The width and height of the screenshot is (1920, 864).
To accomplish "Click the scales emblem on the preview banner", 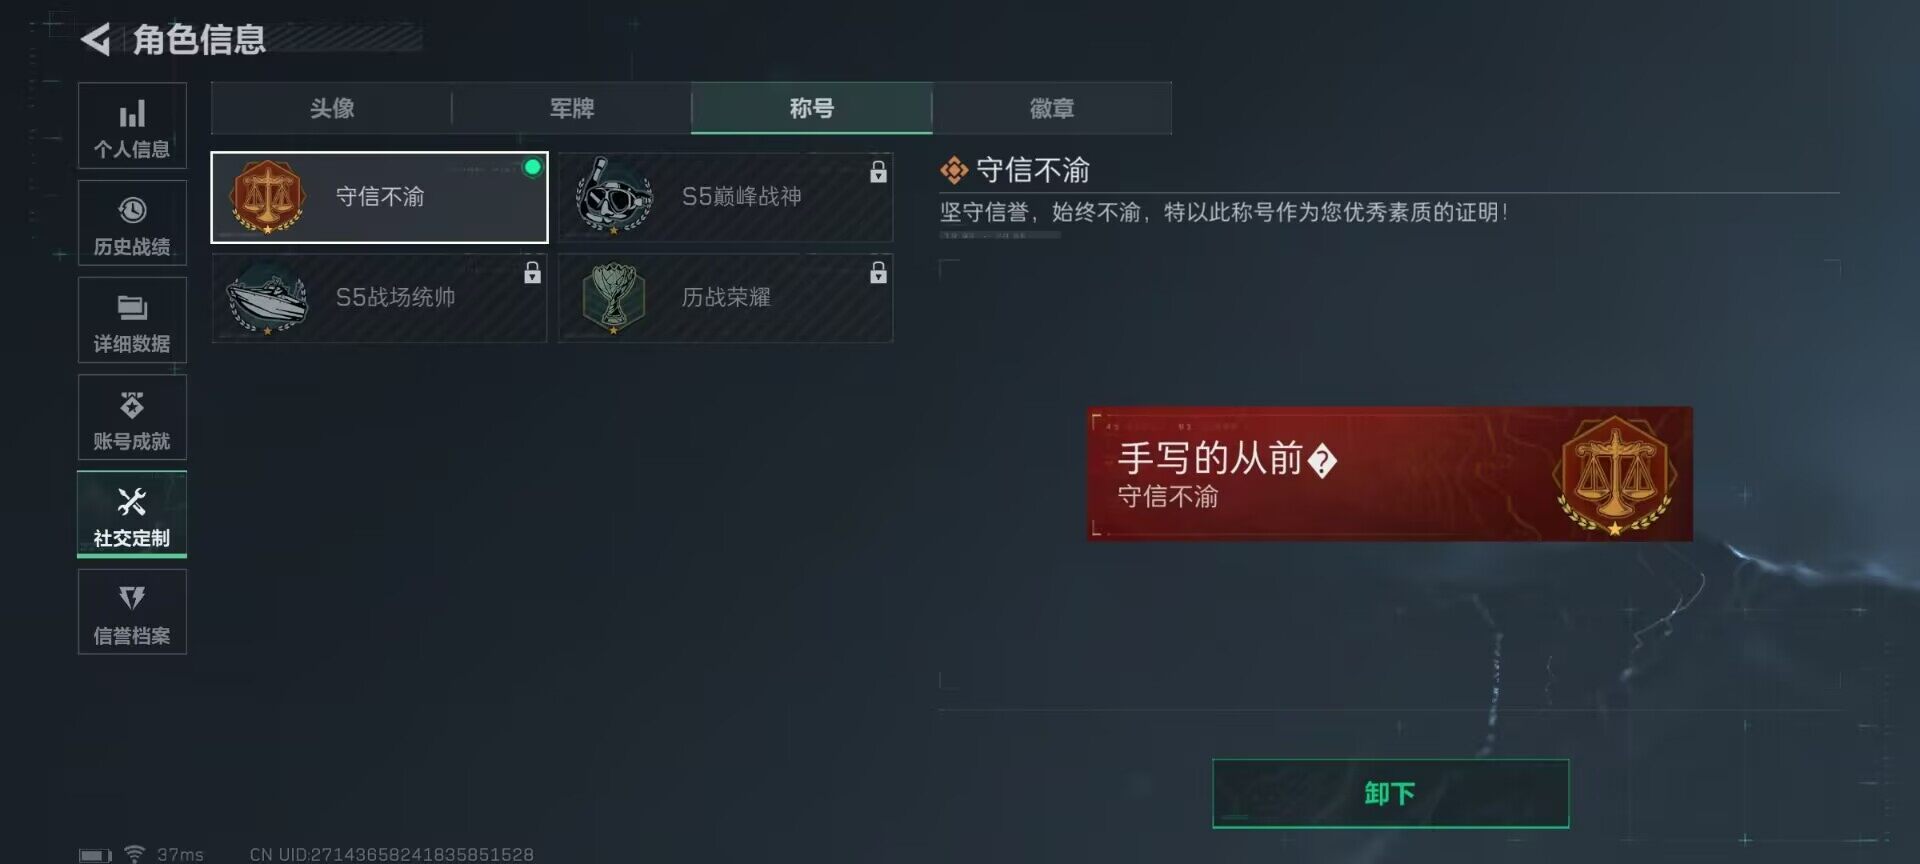I will 1614,476.
